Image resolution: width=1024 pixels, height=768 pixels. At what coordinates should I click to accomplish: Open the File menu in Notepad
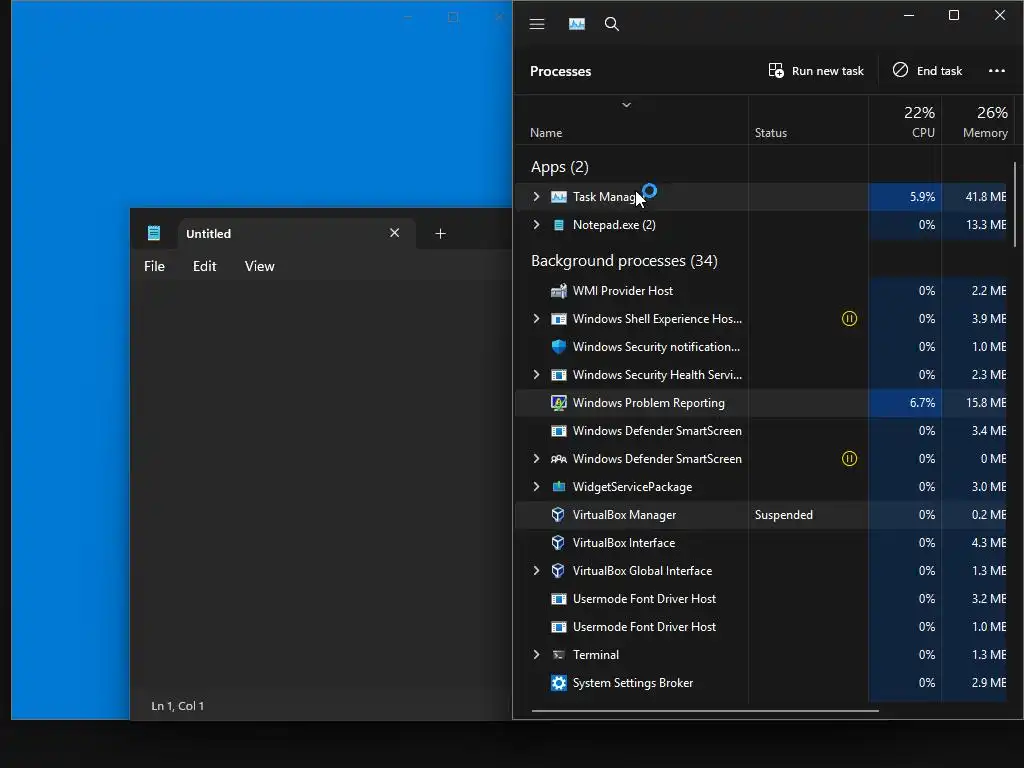tap(154, 266)
